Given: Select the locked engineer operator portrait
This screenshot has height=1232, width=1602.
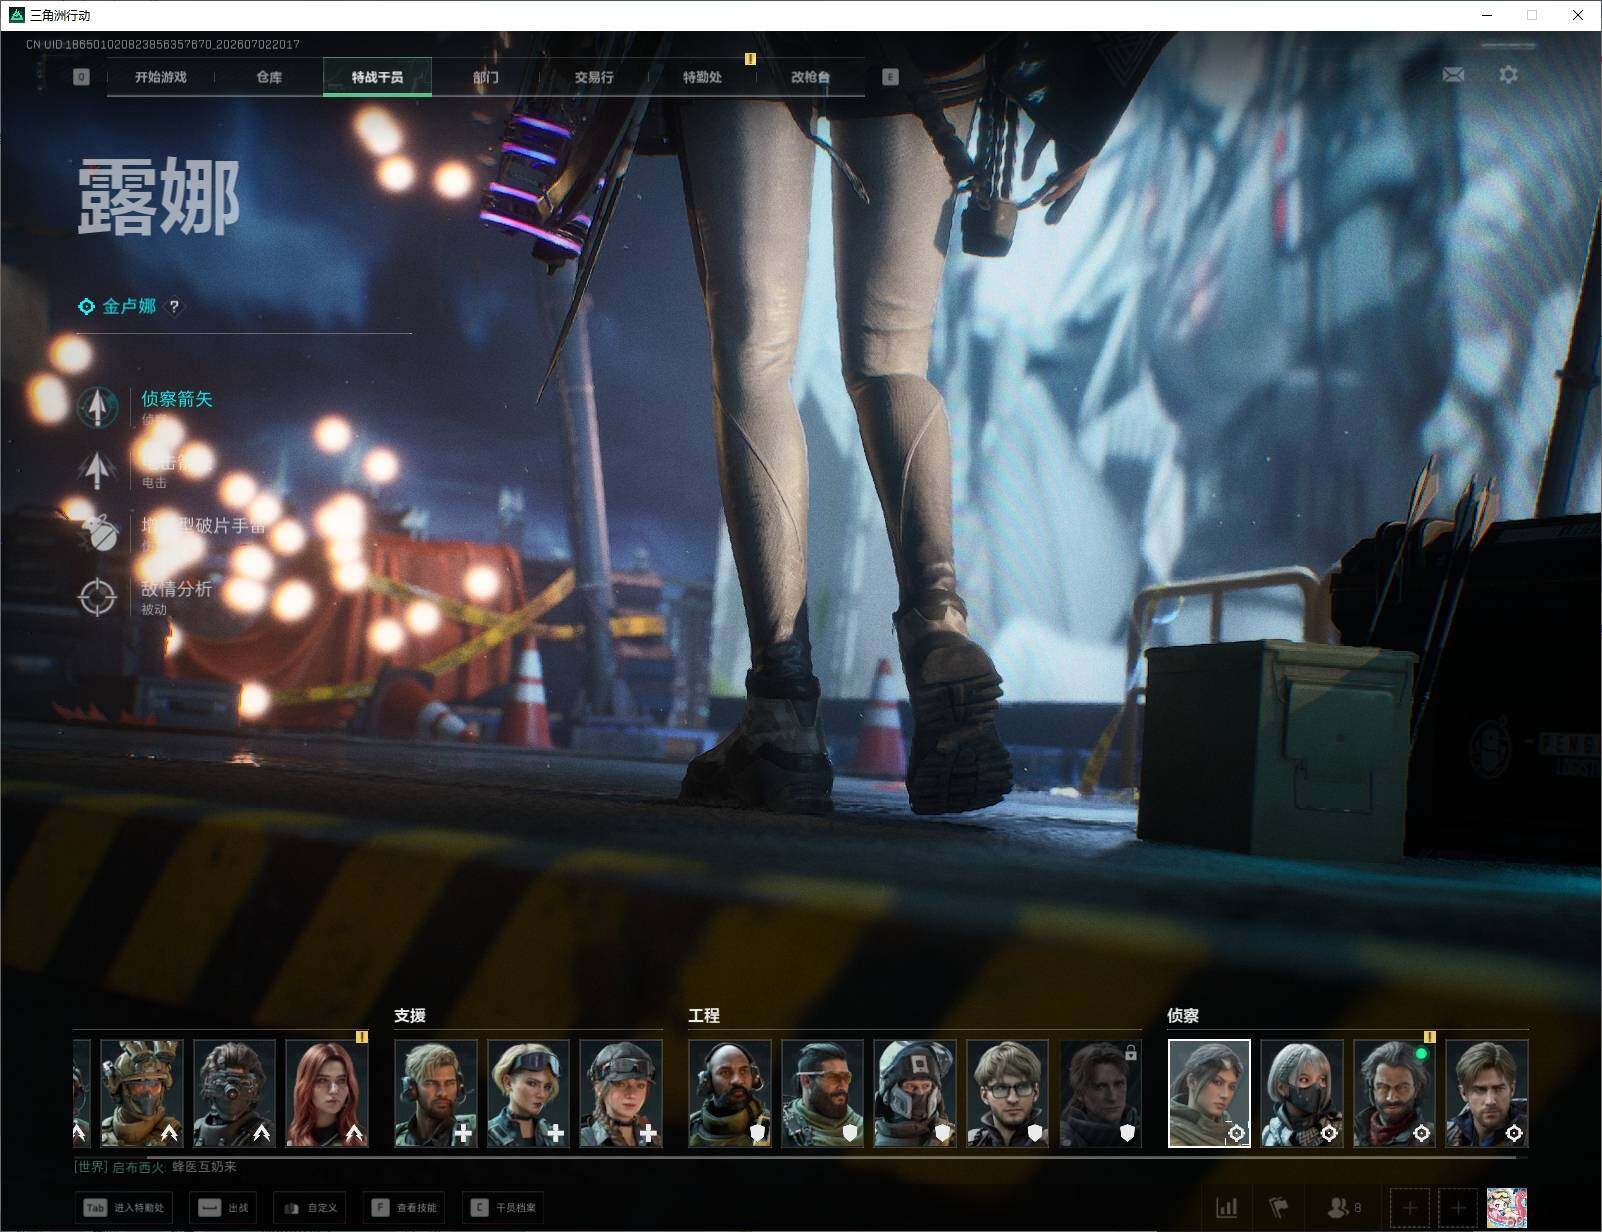Looking at the screenshot, I should [x=1100, y=1093].
